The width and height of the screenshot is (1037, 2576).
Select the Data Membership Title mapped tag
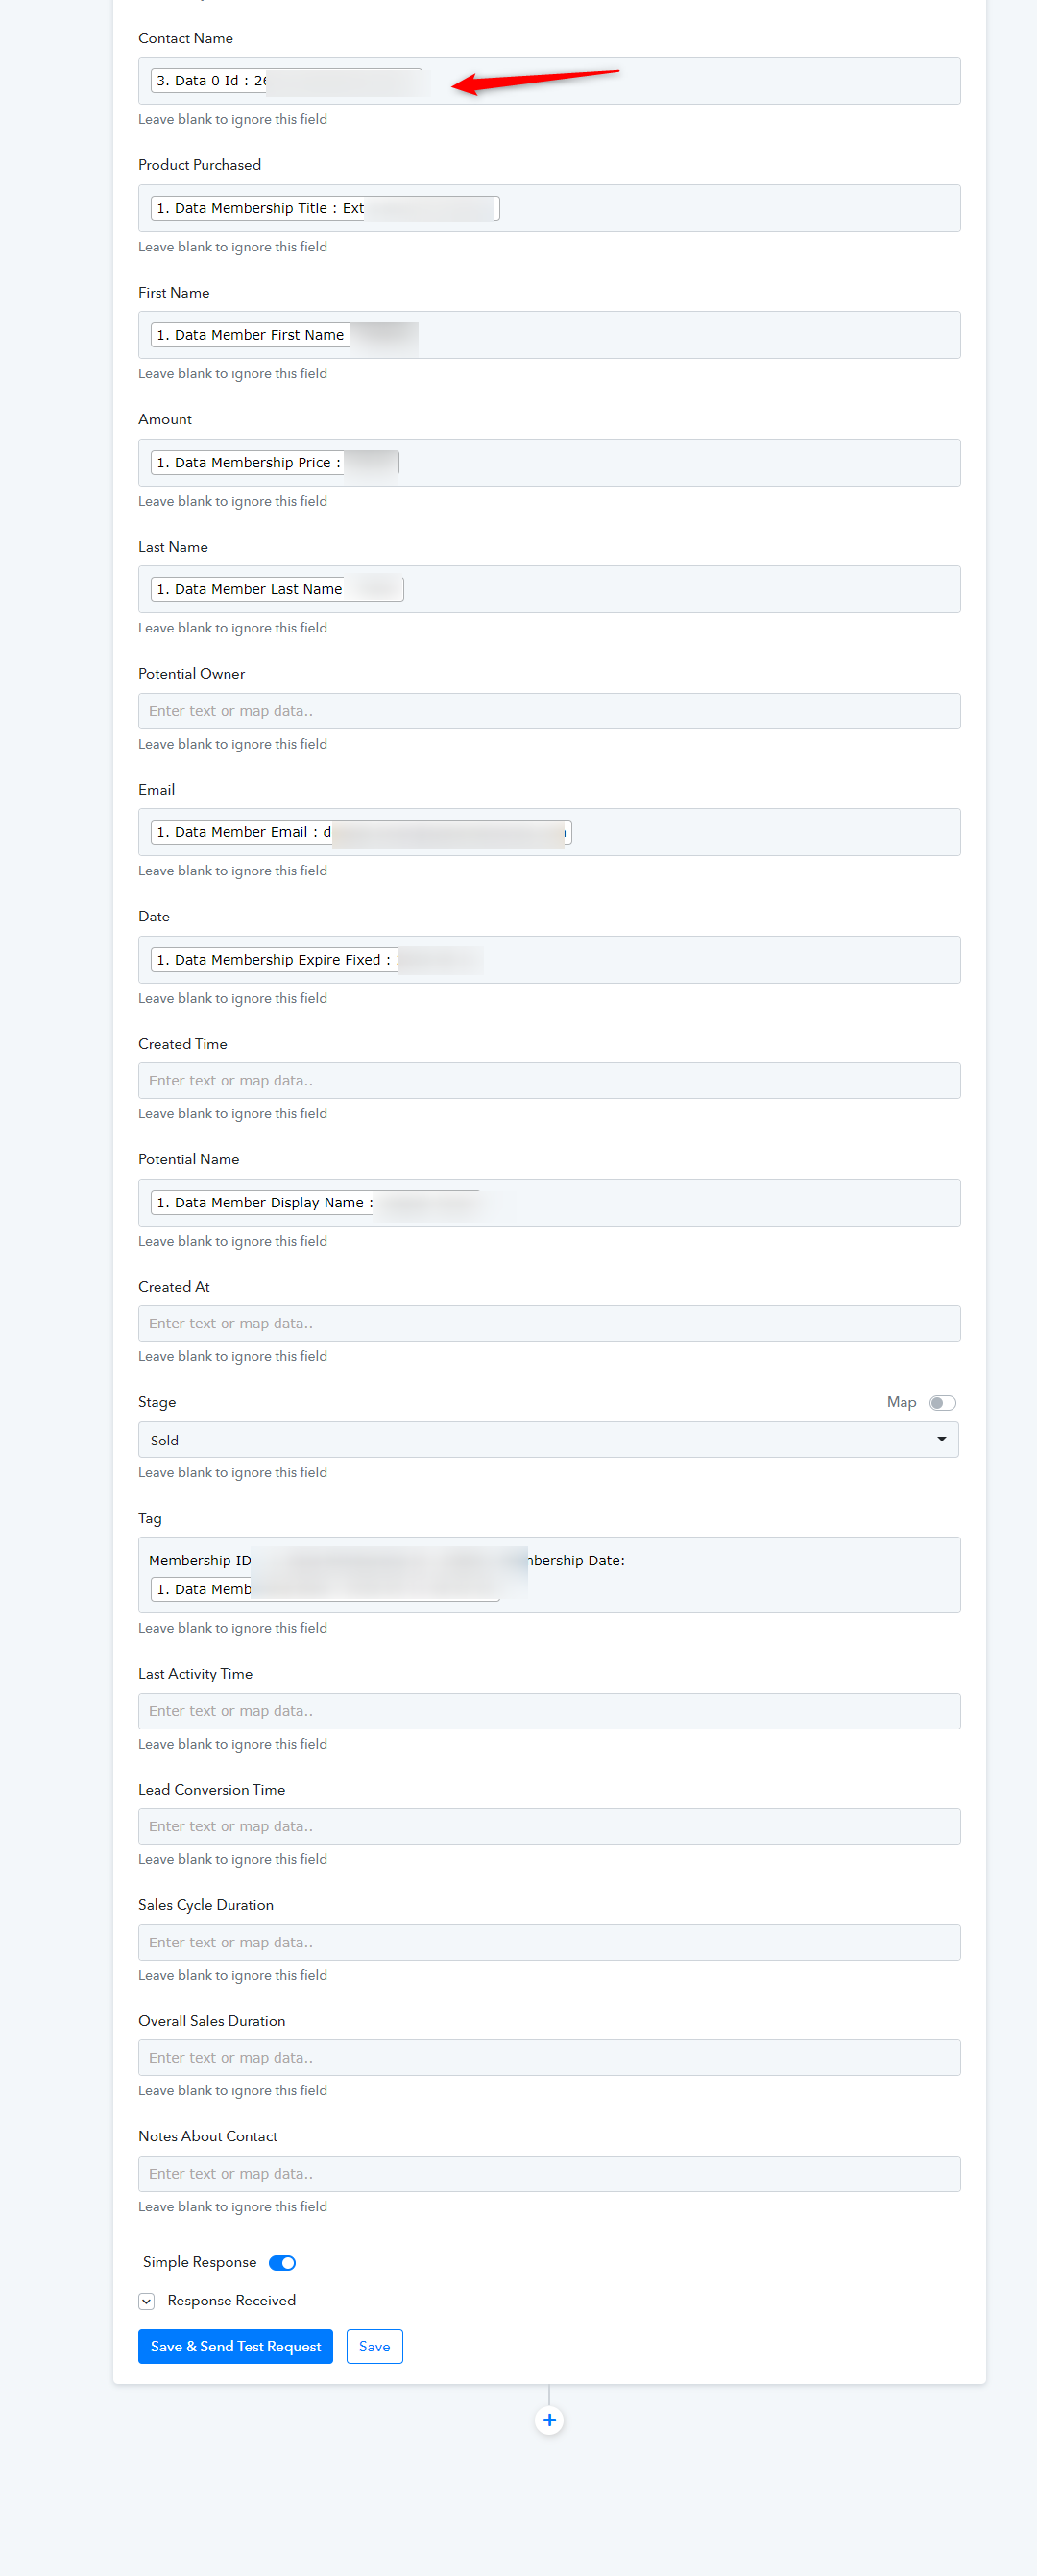(x=325, y=208)
